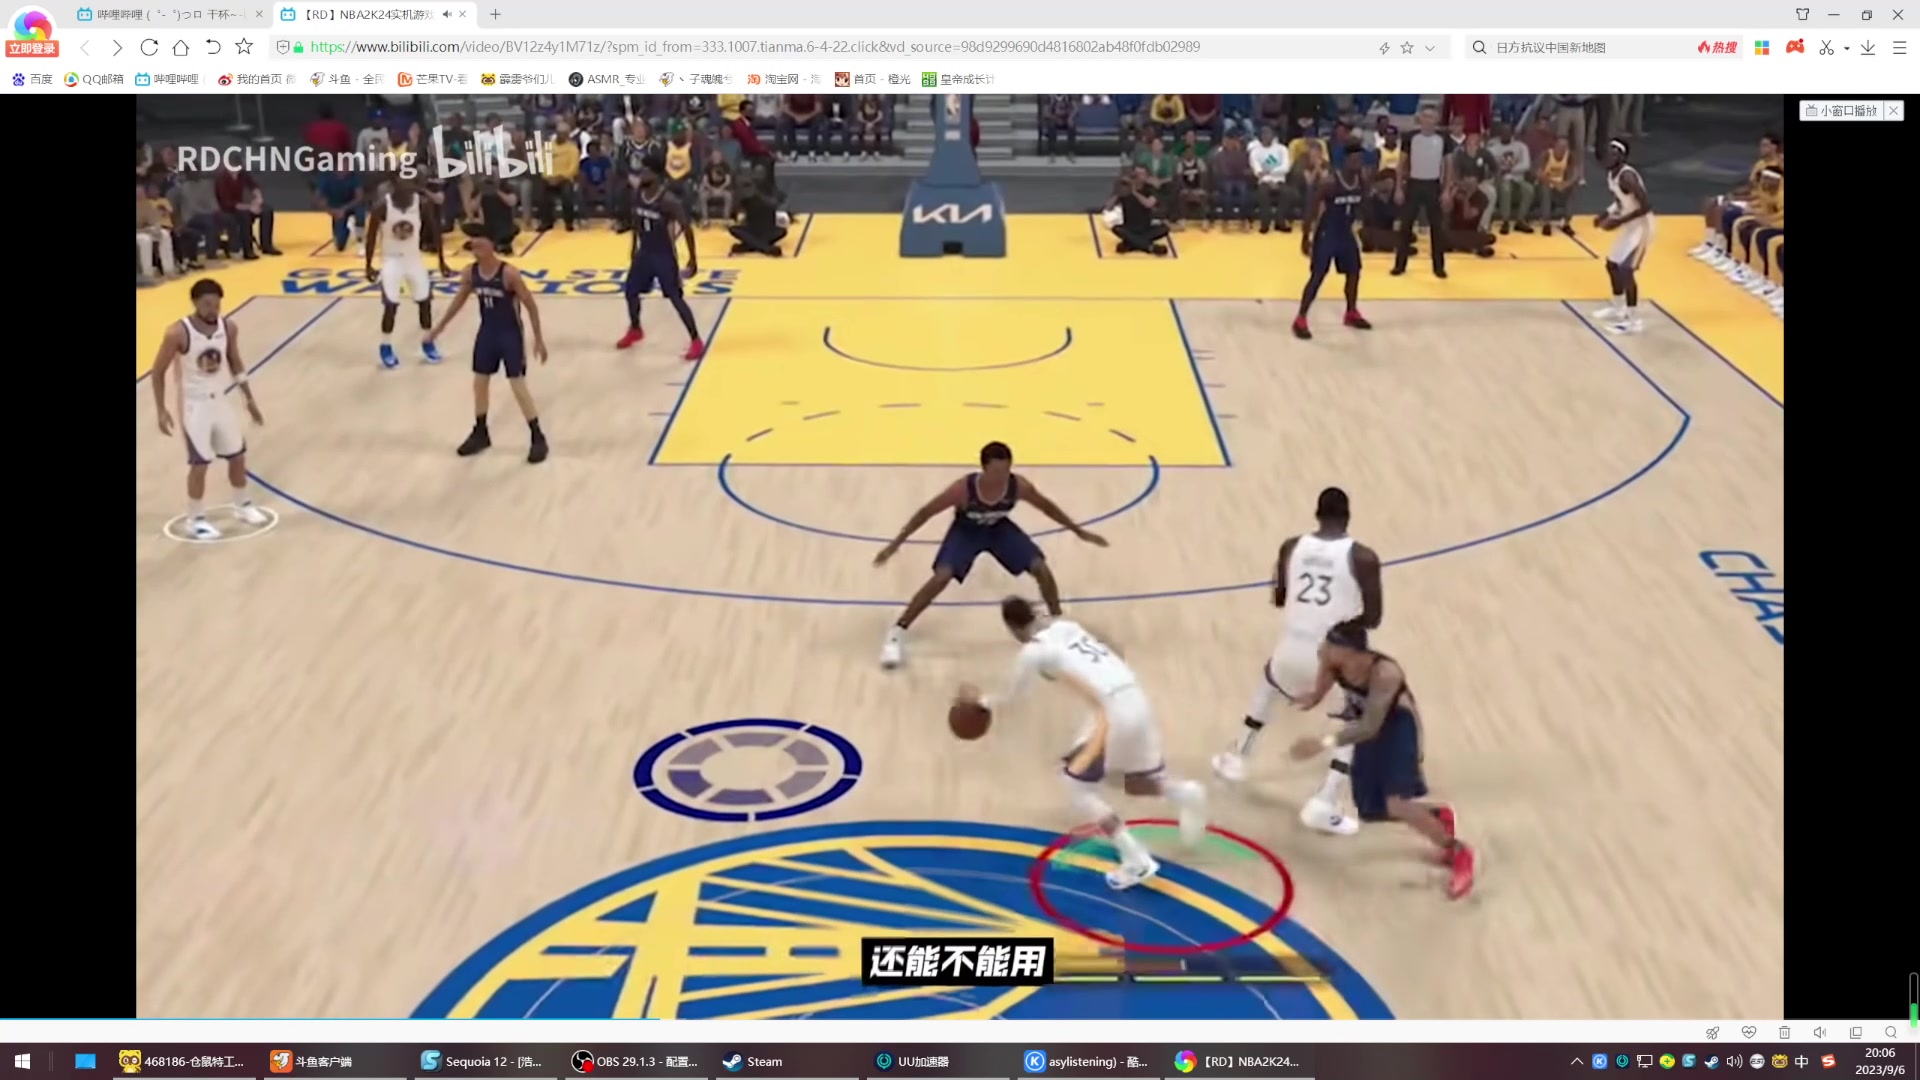
Task: Show hidden system tray icons
Action: click(x=1576, y=1061)
